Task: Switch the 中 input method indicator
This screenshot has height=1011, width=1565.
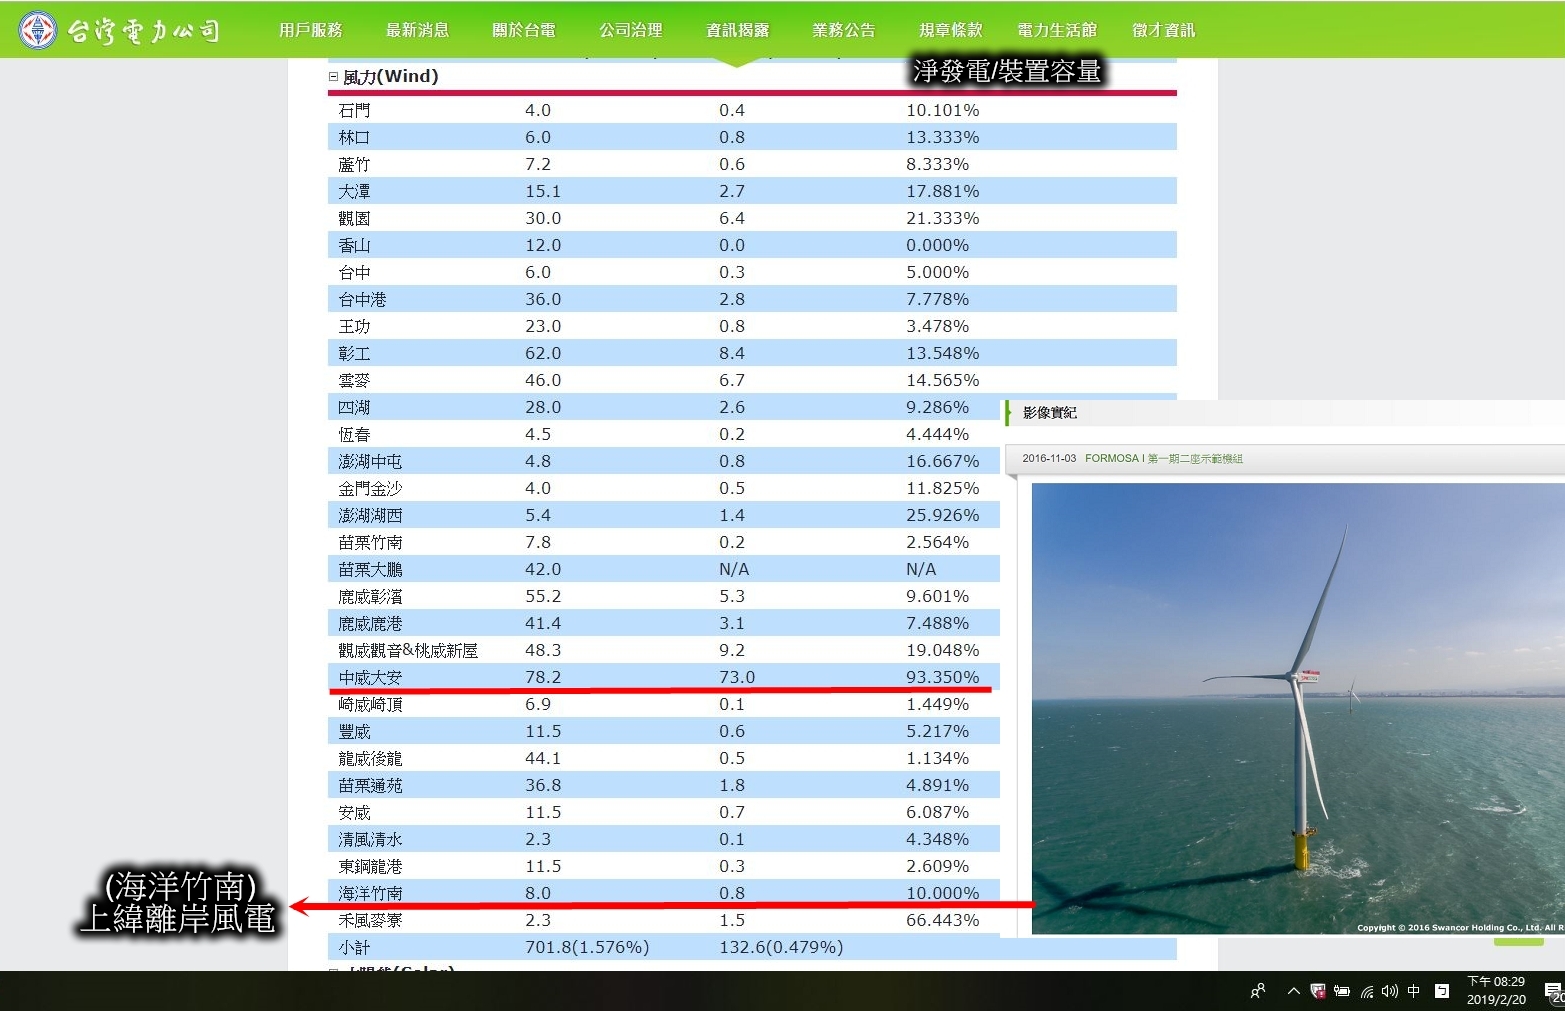Action: (x=1414, y=991)
